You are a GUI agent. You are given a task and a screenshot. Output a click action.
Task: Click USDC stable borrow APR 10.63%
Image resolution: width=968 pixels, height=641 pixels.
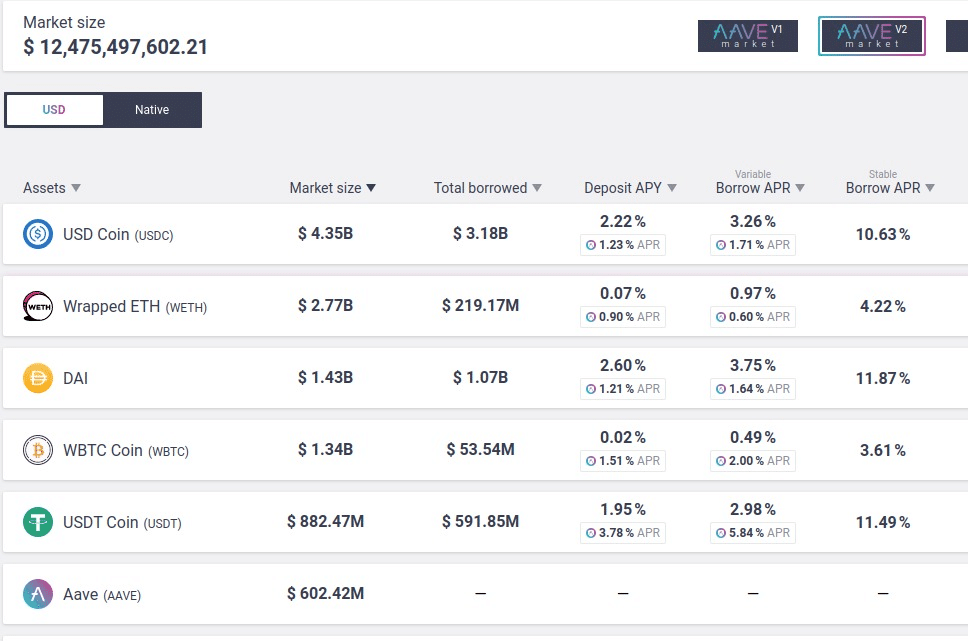[883, 234]
